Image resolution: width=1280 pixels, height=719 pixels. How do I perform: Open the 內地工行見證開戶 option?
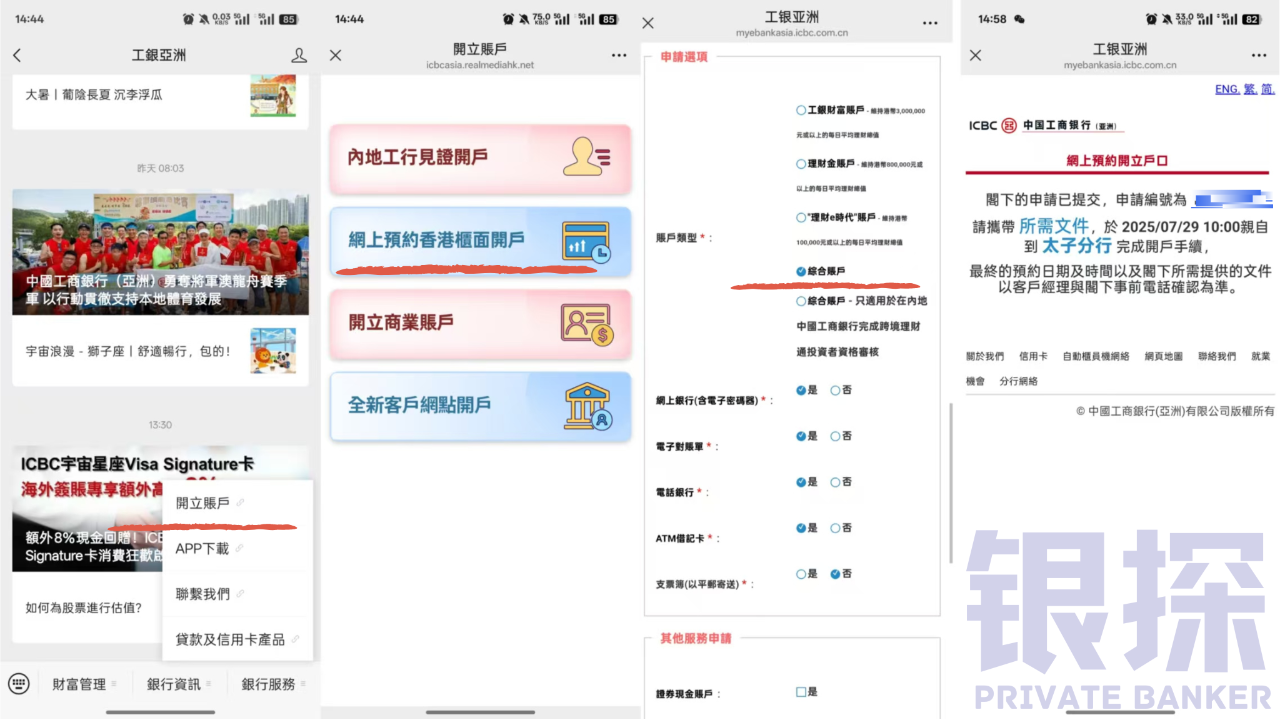[x=481, y=158]
